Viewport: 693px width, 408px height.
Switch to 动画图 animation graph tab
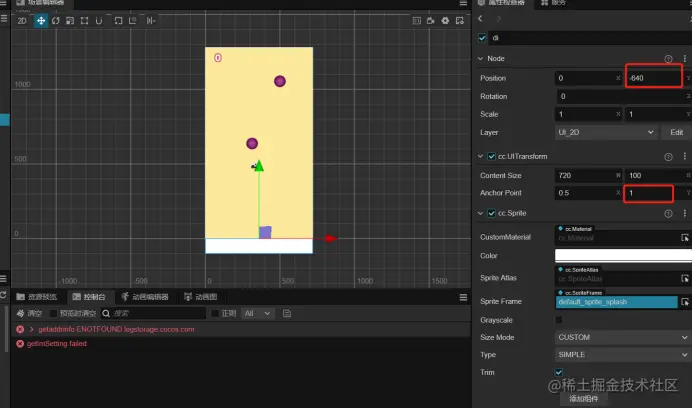click(201, 297)
